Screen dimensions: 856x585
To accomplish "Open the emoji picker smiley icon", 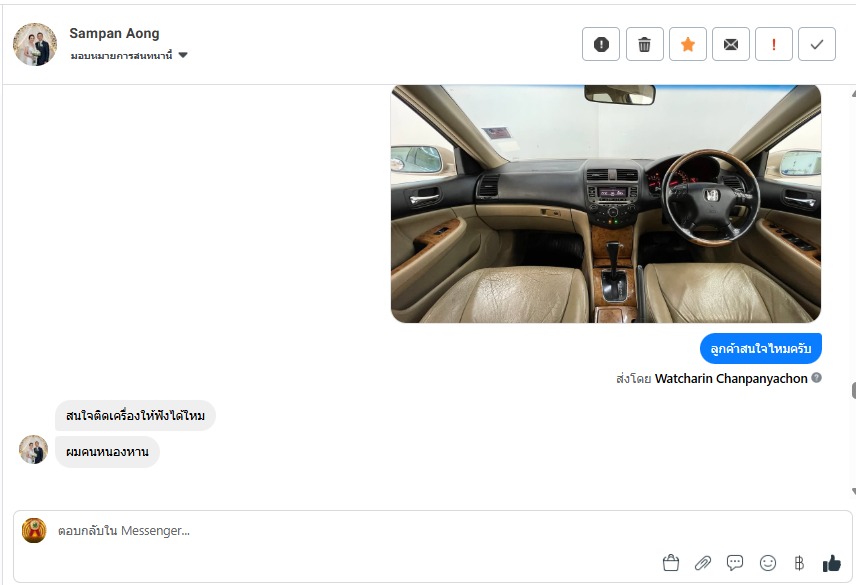I will (x=768, y=563).
